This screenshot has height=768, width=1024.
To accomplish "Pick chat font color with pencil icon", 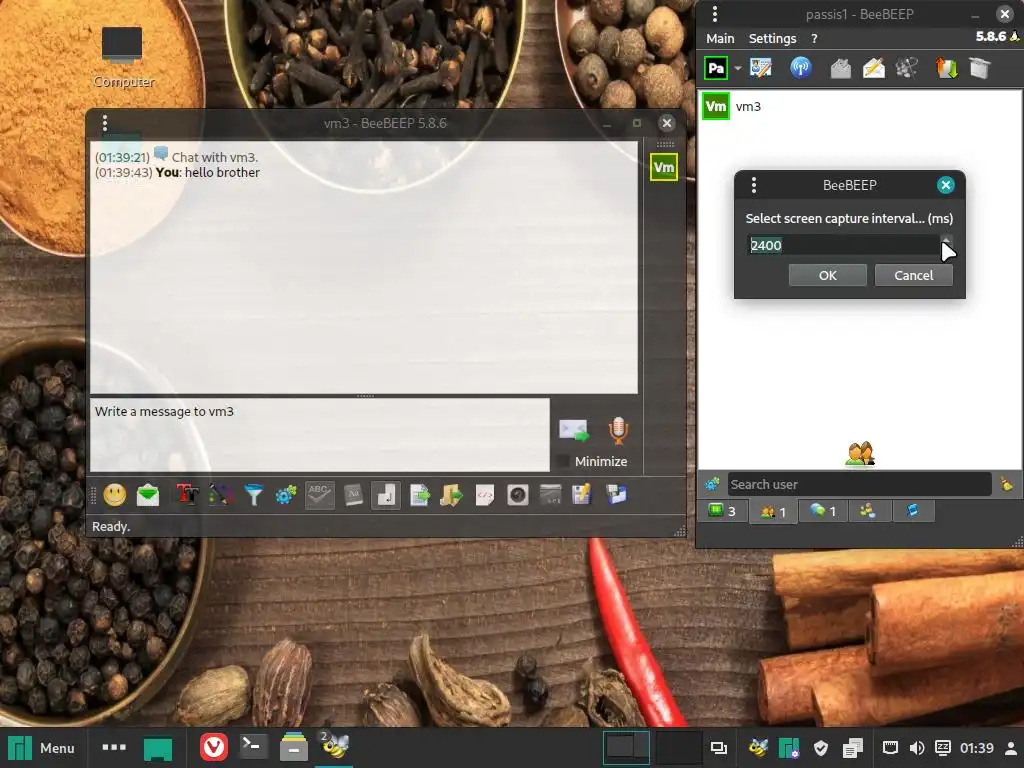I will (221, 495).
